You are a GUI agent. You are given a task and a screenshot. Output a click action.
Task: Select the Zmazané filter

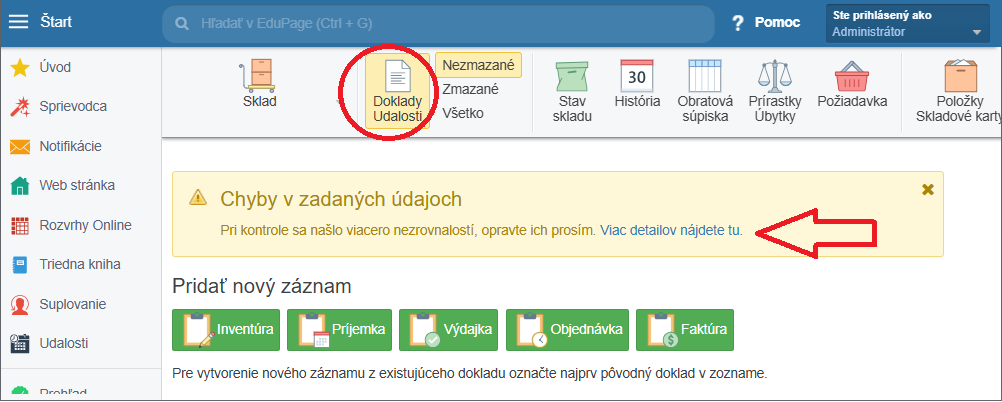pos(470,89)
